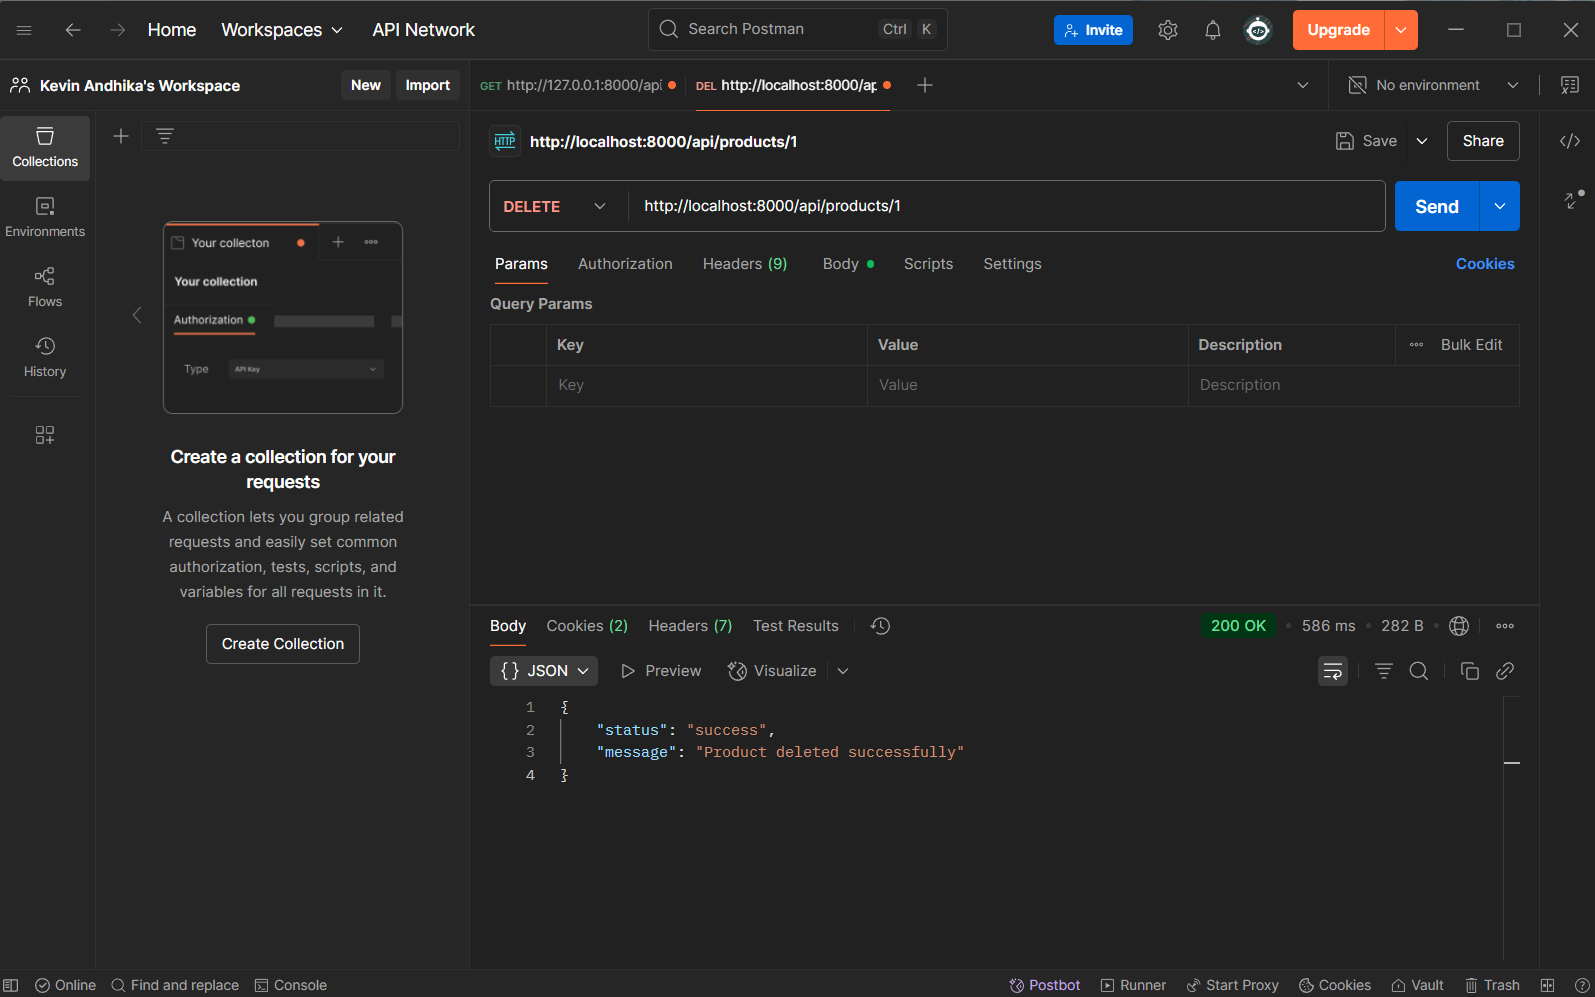Click the notifications bell icon
The width and height of the screenshot is (1595, 997).
[x=1212, y=30]
